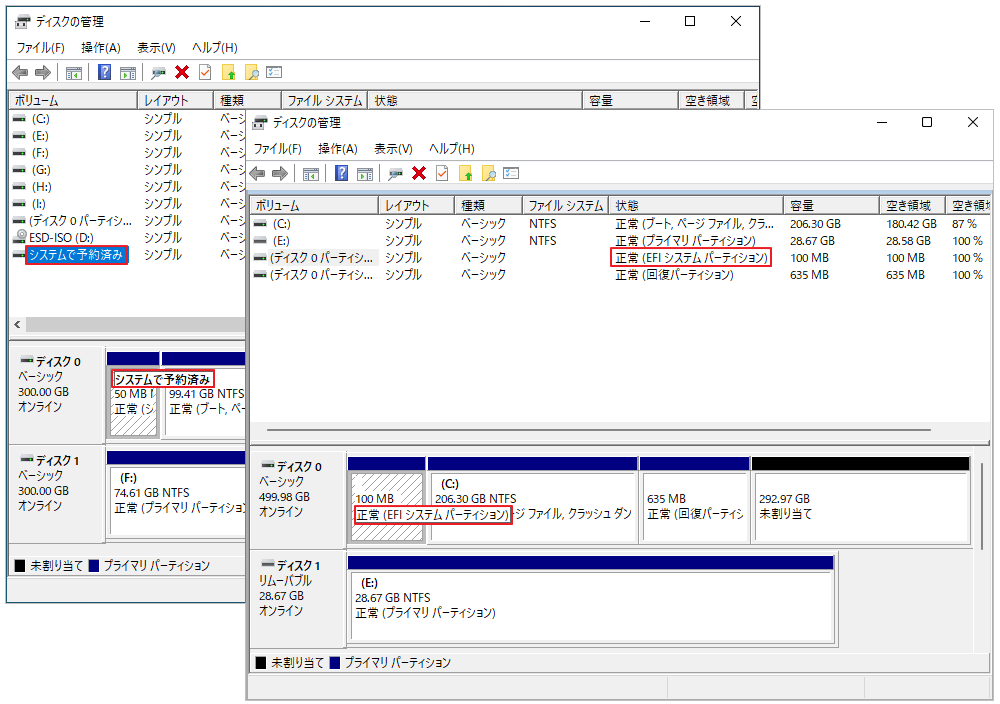The height and width of the screenshot is (704, 1000).
Task: Click Forward arrow in front window toolbar
Action: (279, 173)
